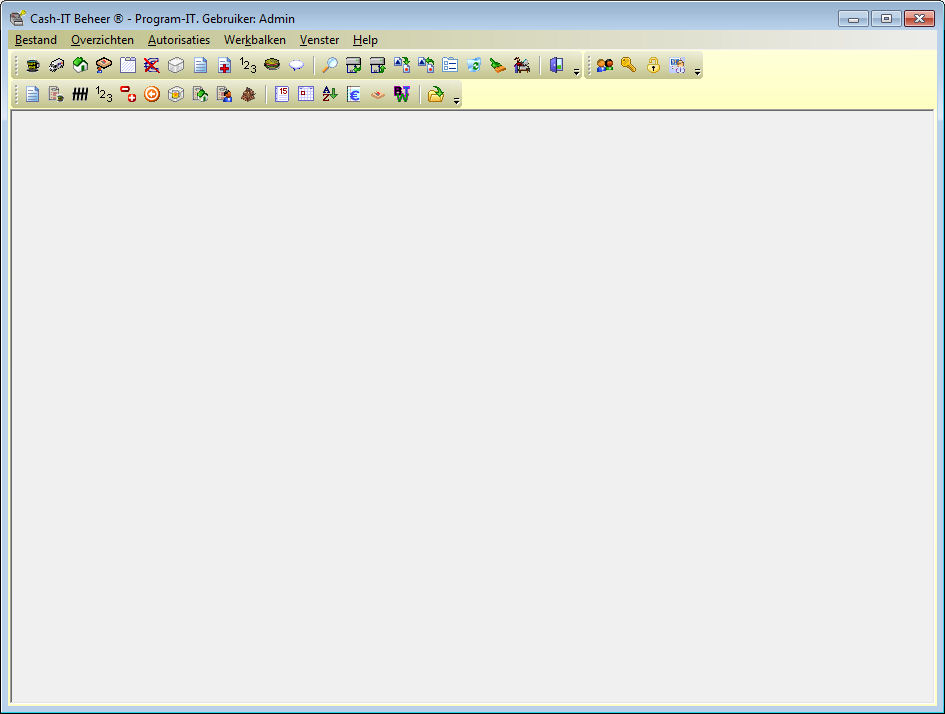The image size is (945, 714).
Task: Click the magnifying glass search icon
Action: point(330,65)
